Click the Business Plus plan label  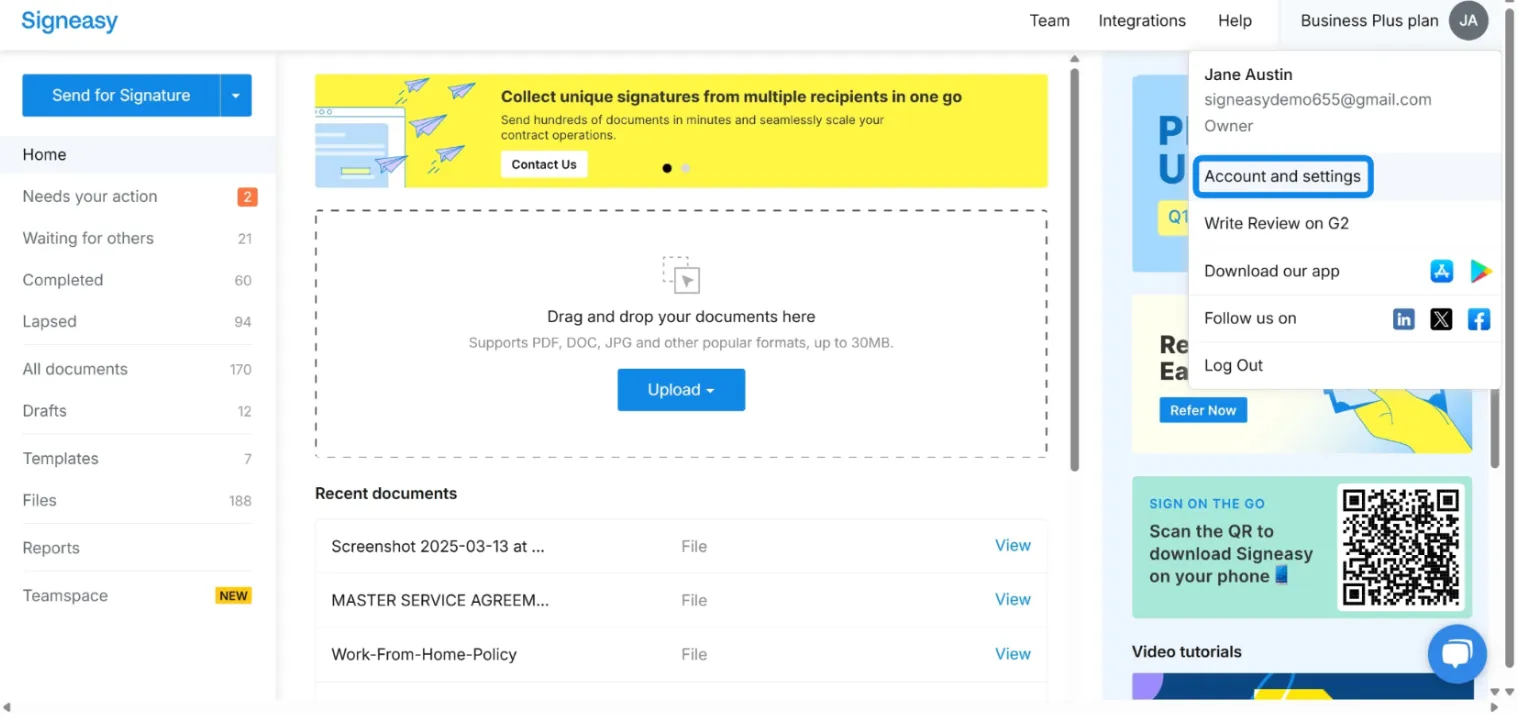pyautogui.click(x=1370, y=20)
